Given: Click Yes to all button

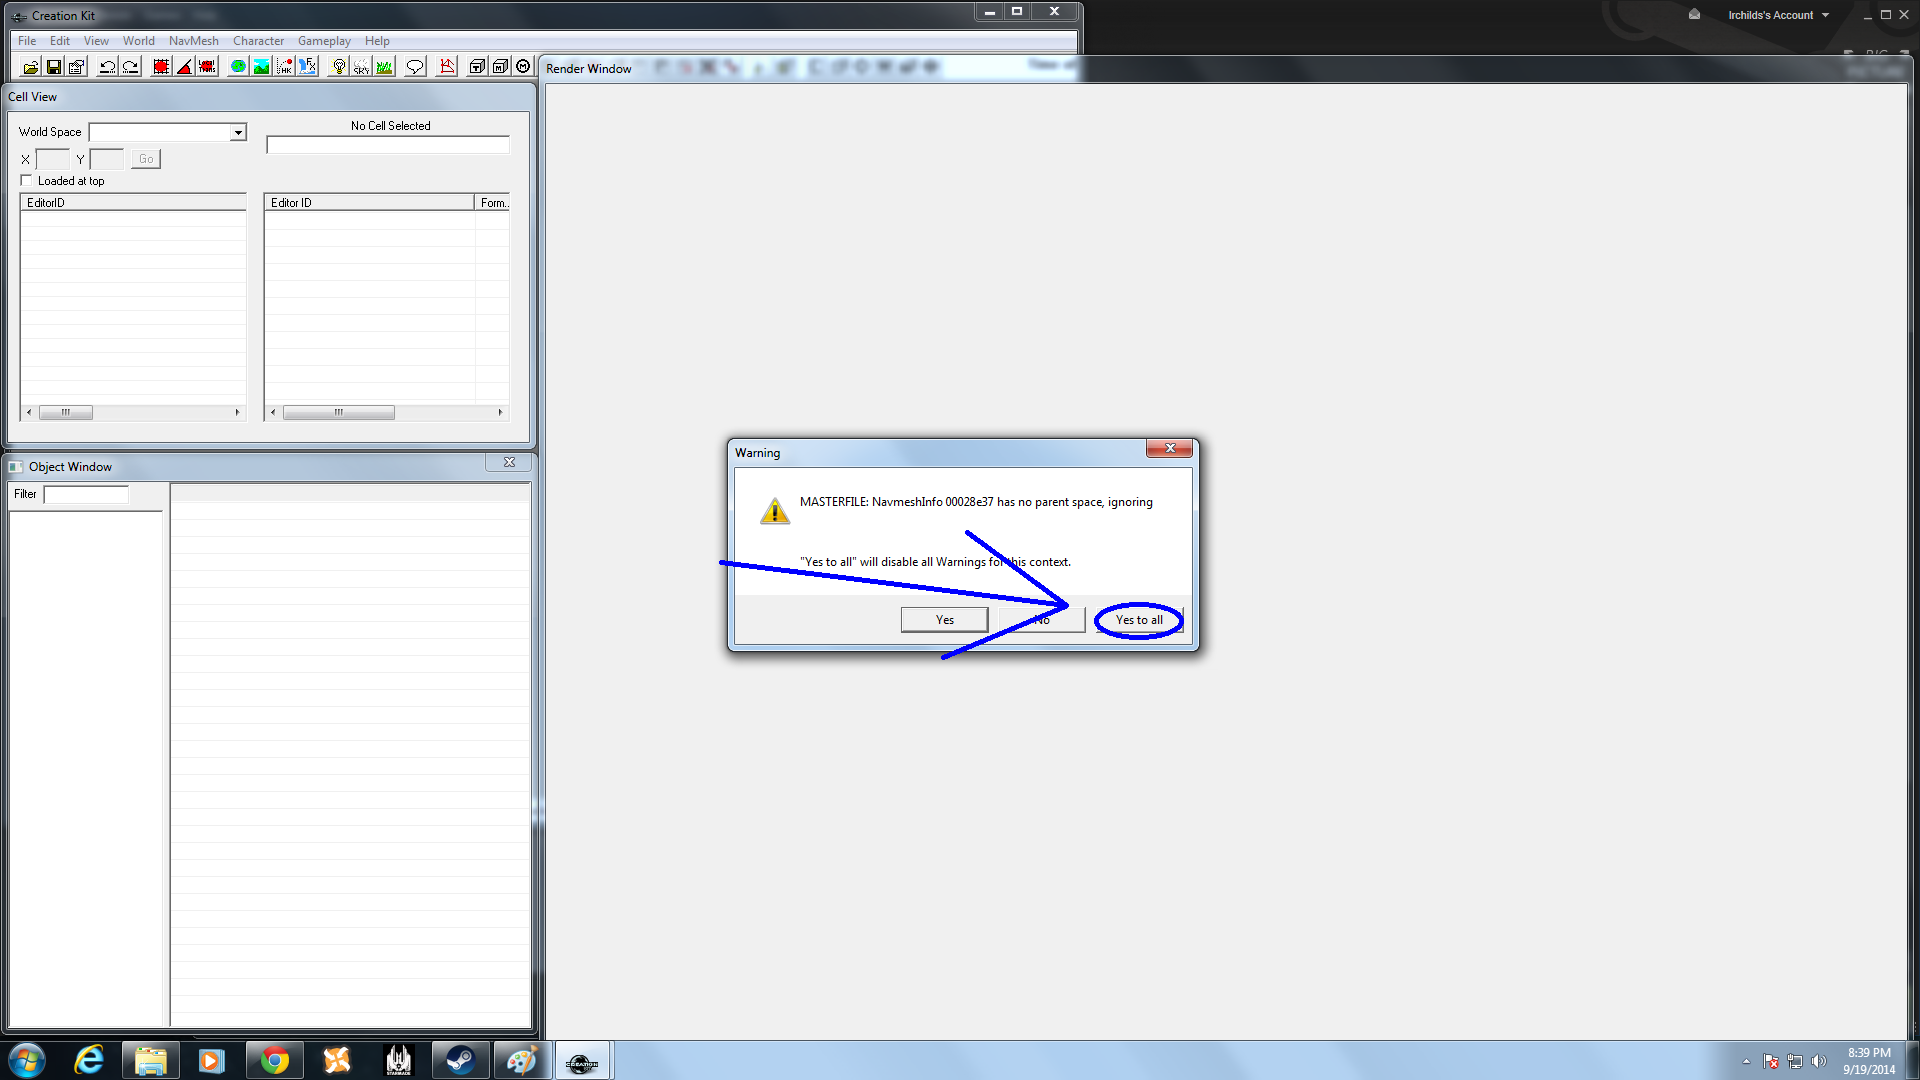Looking at the screenshot, I should click(x=1139, y=620).
